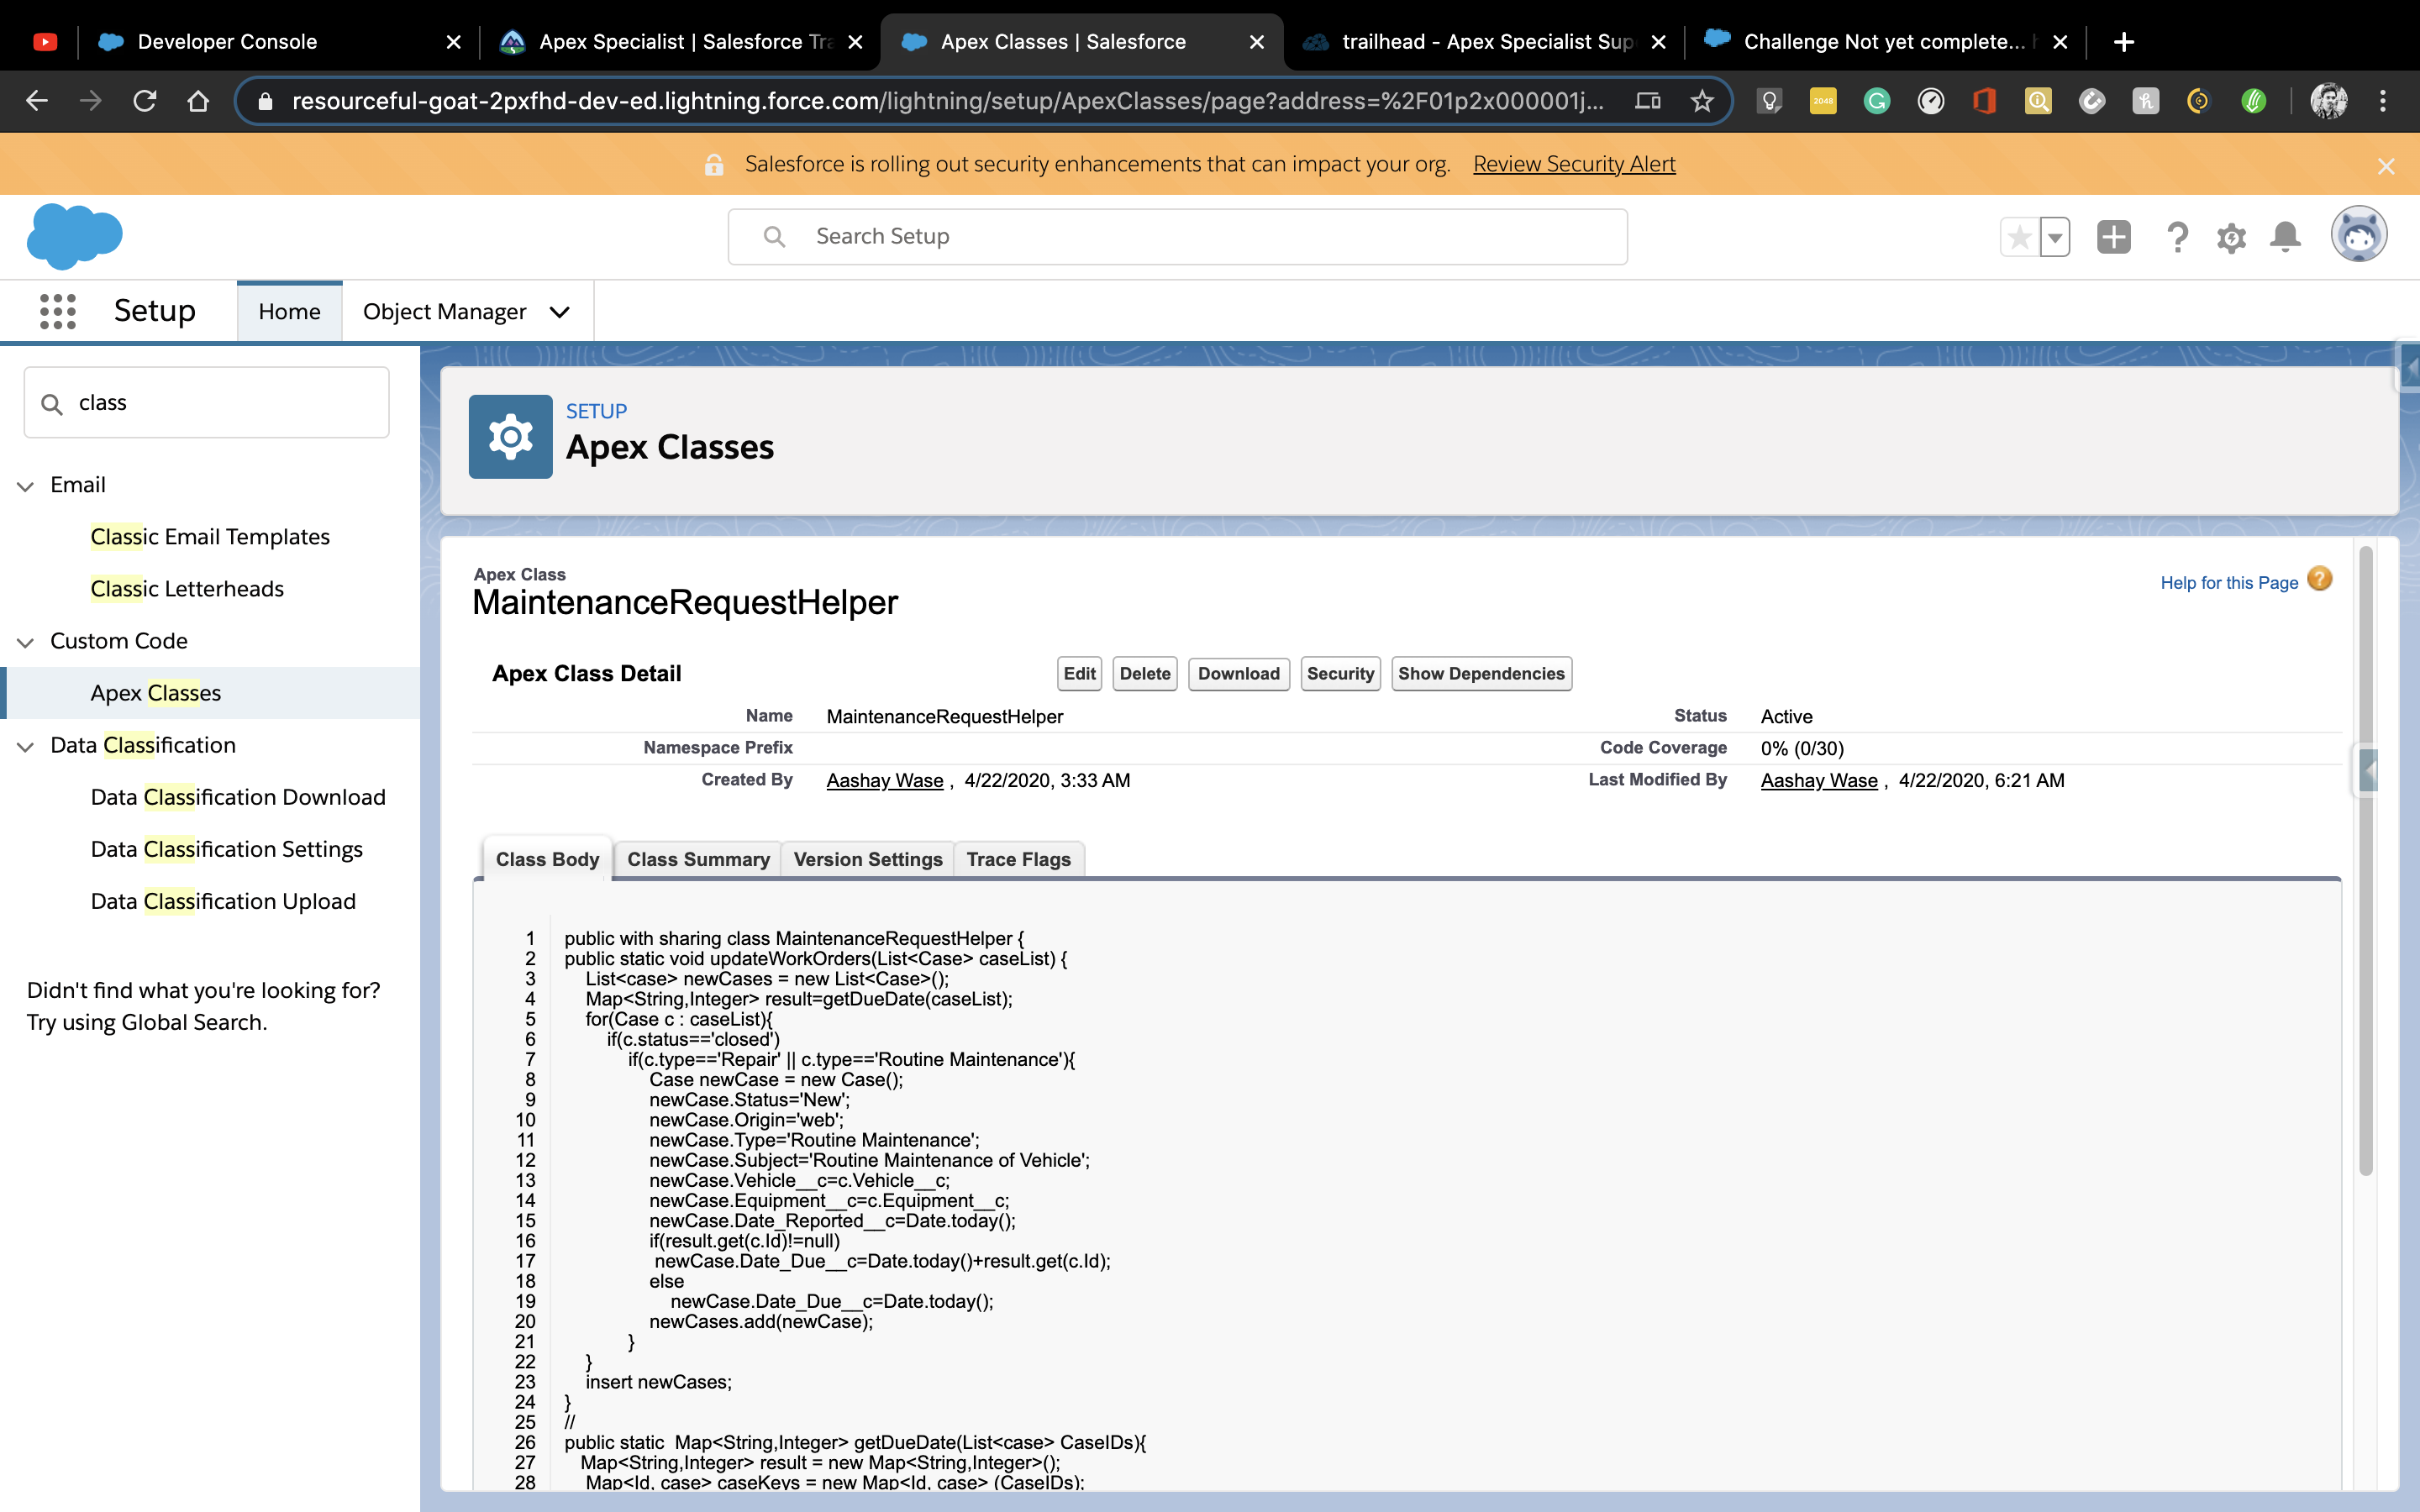Open Help for this Page link
2420x1512 pixels.
pos(2229,583)
